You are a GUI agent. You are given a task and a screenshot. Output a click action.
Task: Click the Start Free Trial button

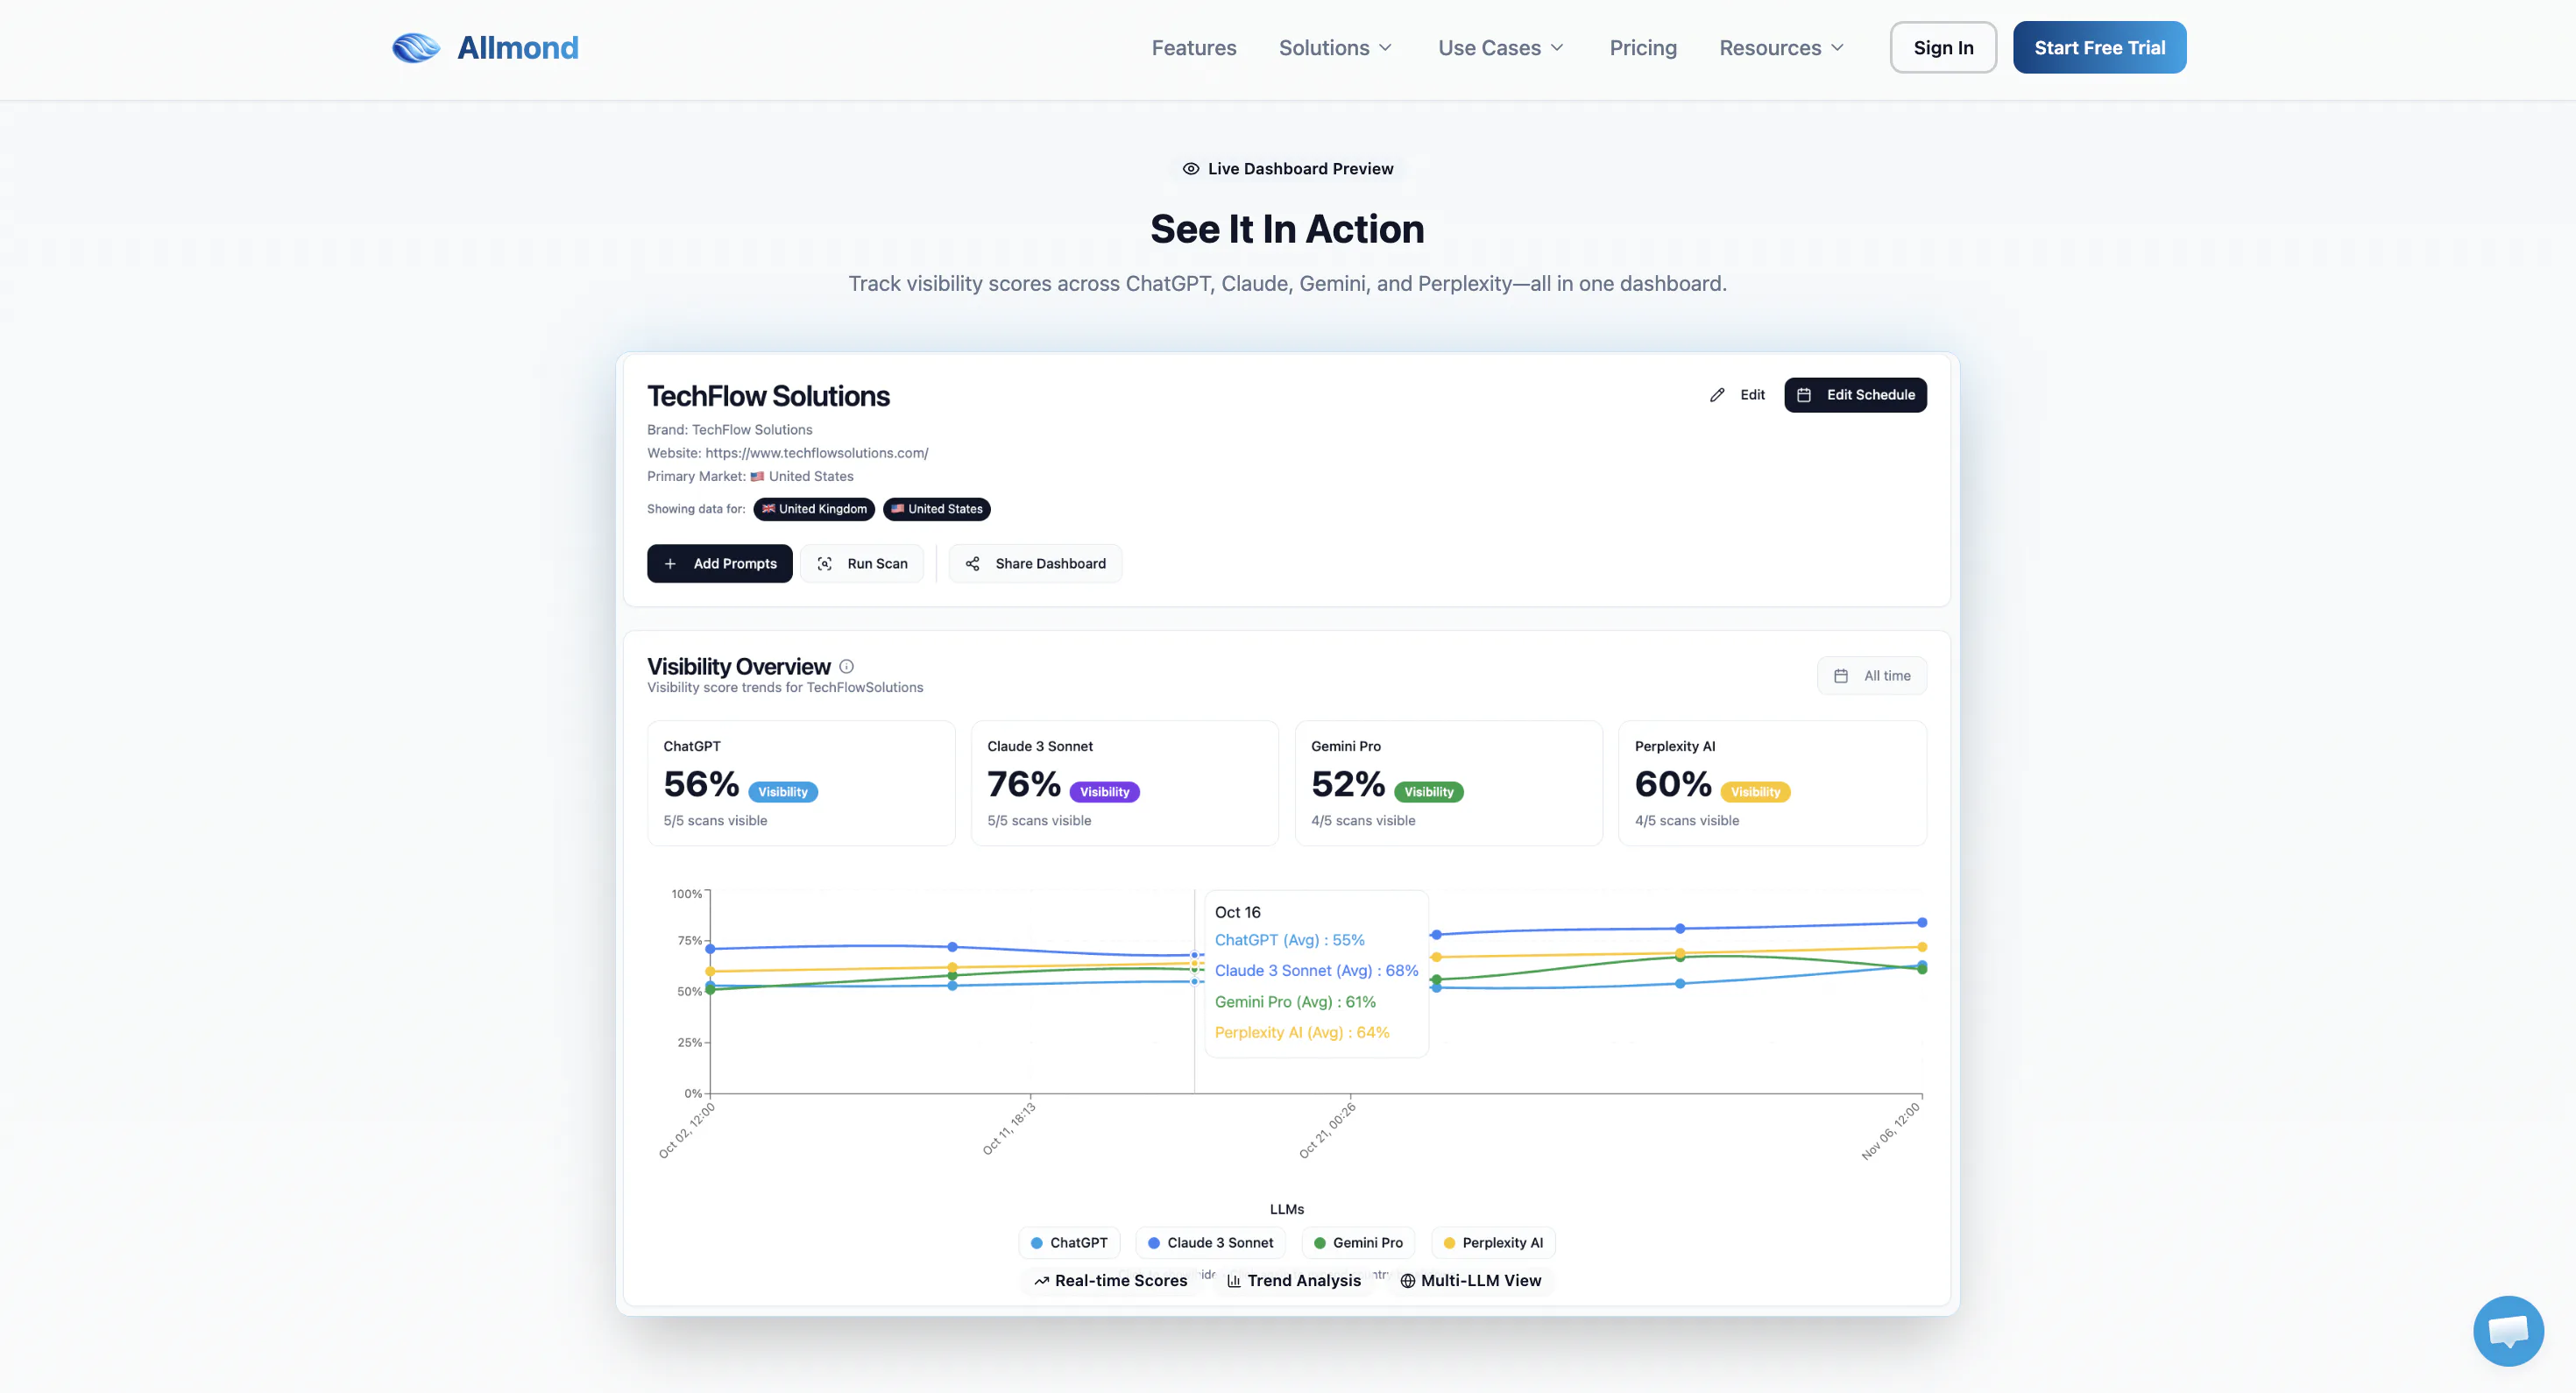[x=2099, y=48]
